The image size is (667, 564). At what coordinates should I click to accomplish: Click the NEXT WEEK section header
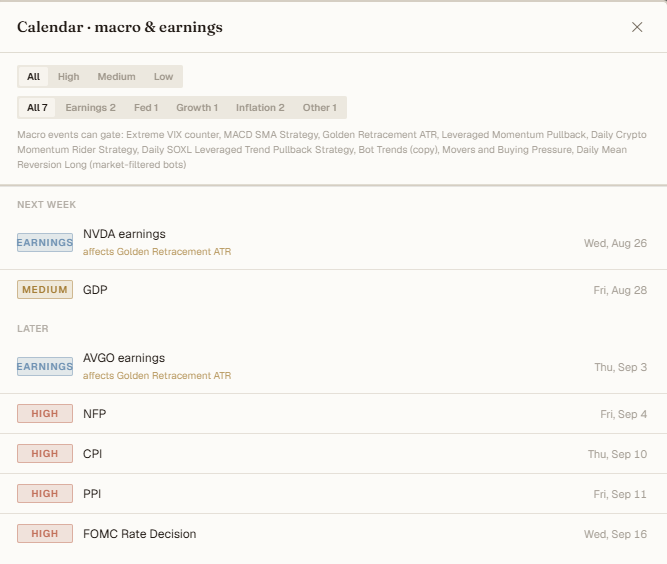click(x=46, y=205)
